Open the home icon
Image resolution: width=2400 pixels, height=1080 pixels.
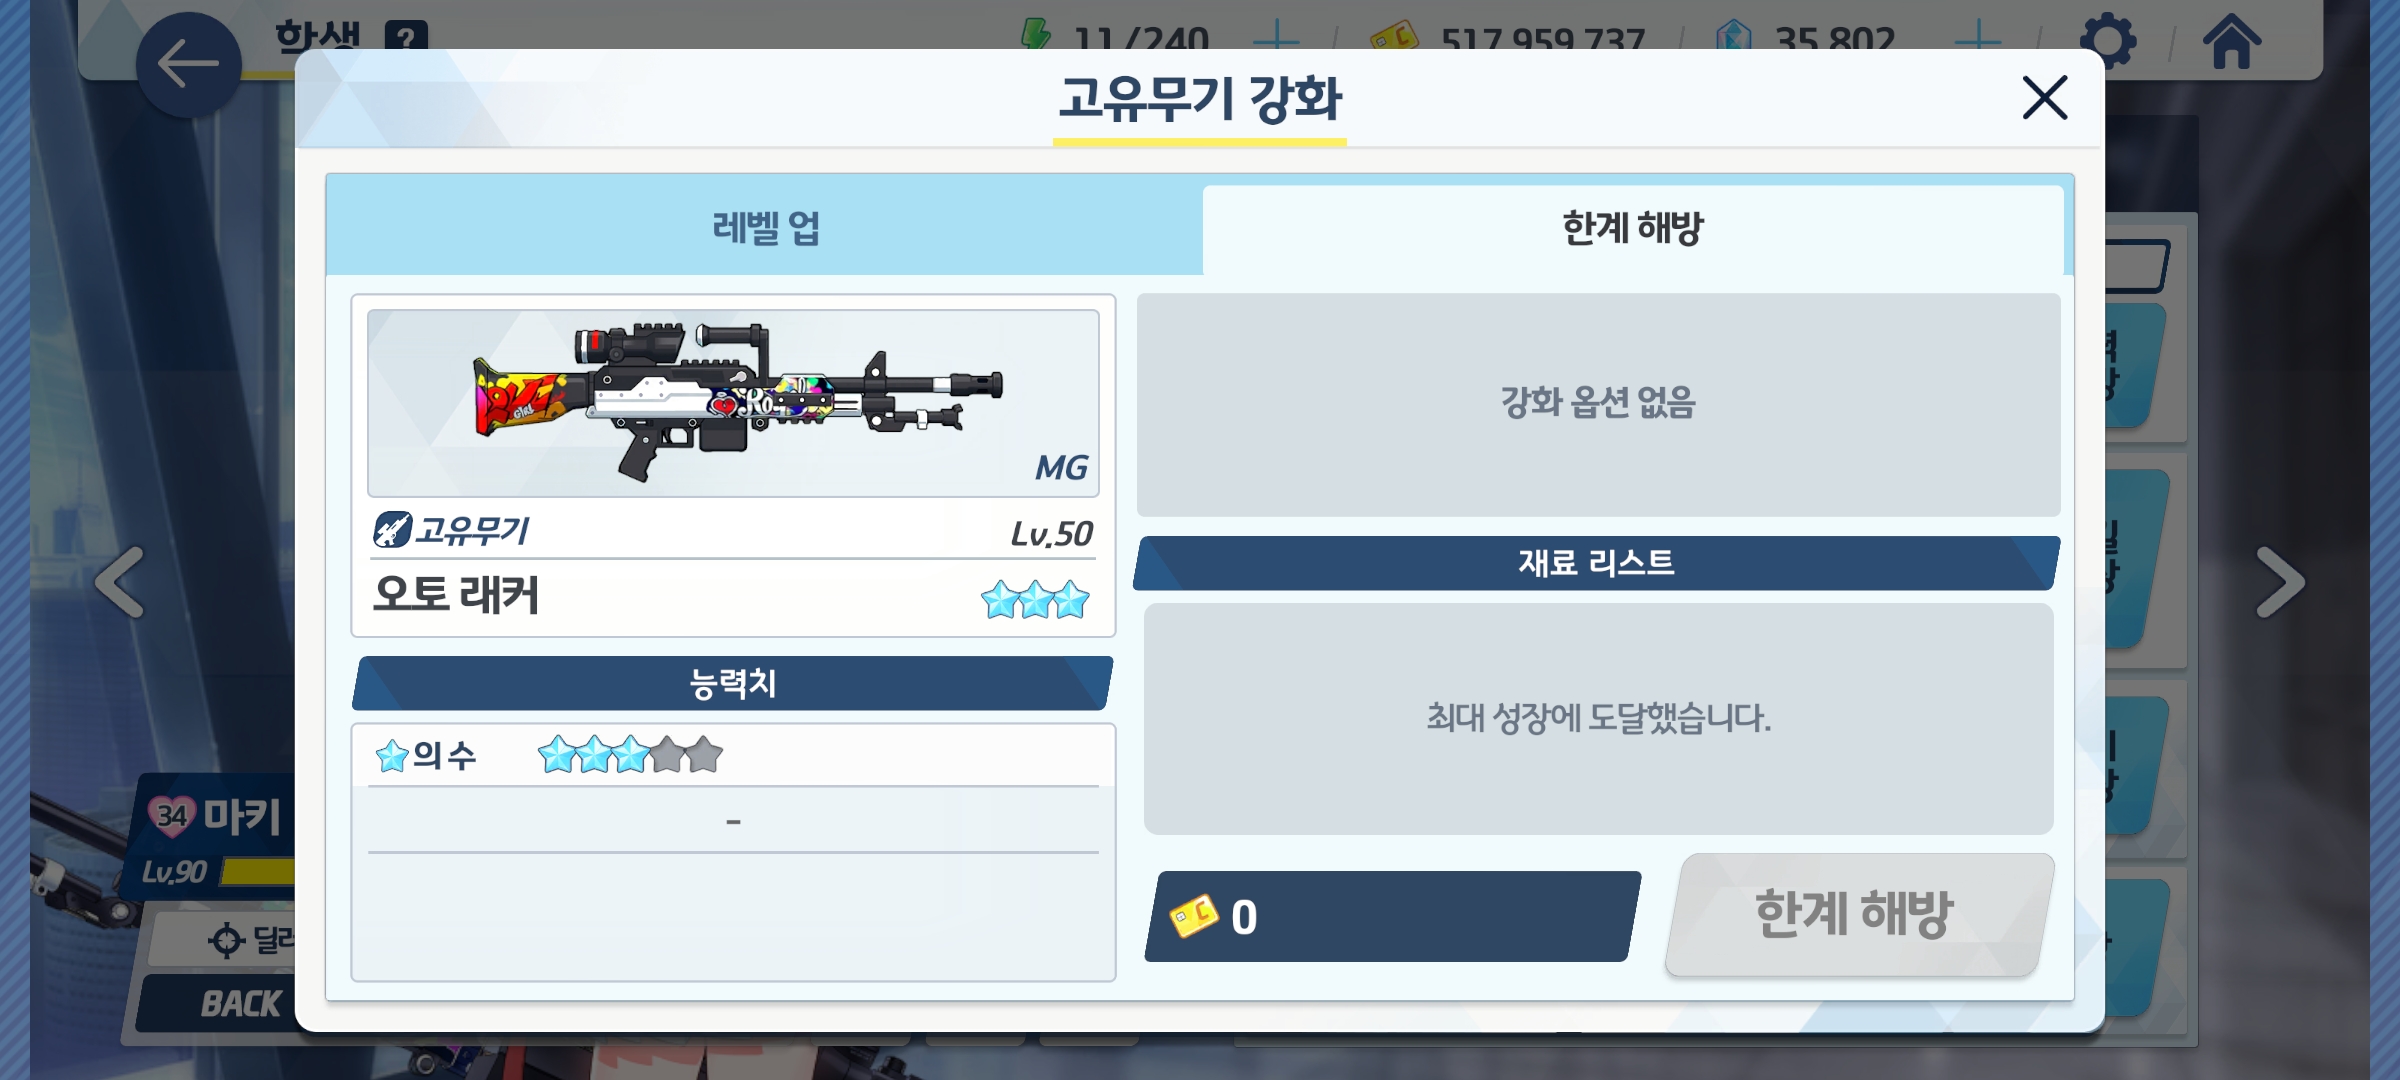[2232, 42]
